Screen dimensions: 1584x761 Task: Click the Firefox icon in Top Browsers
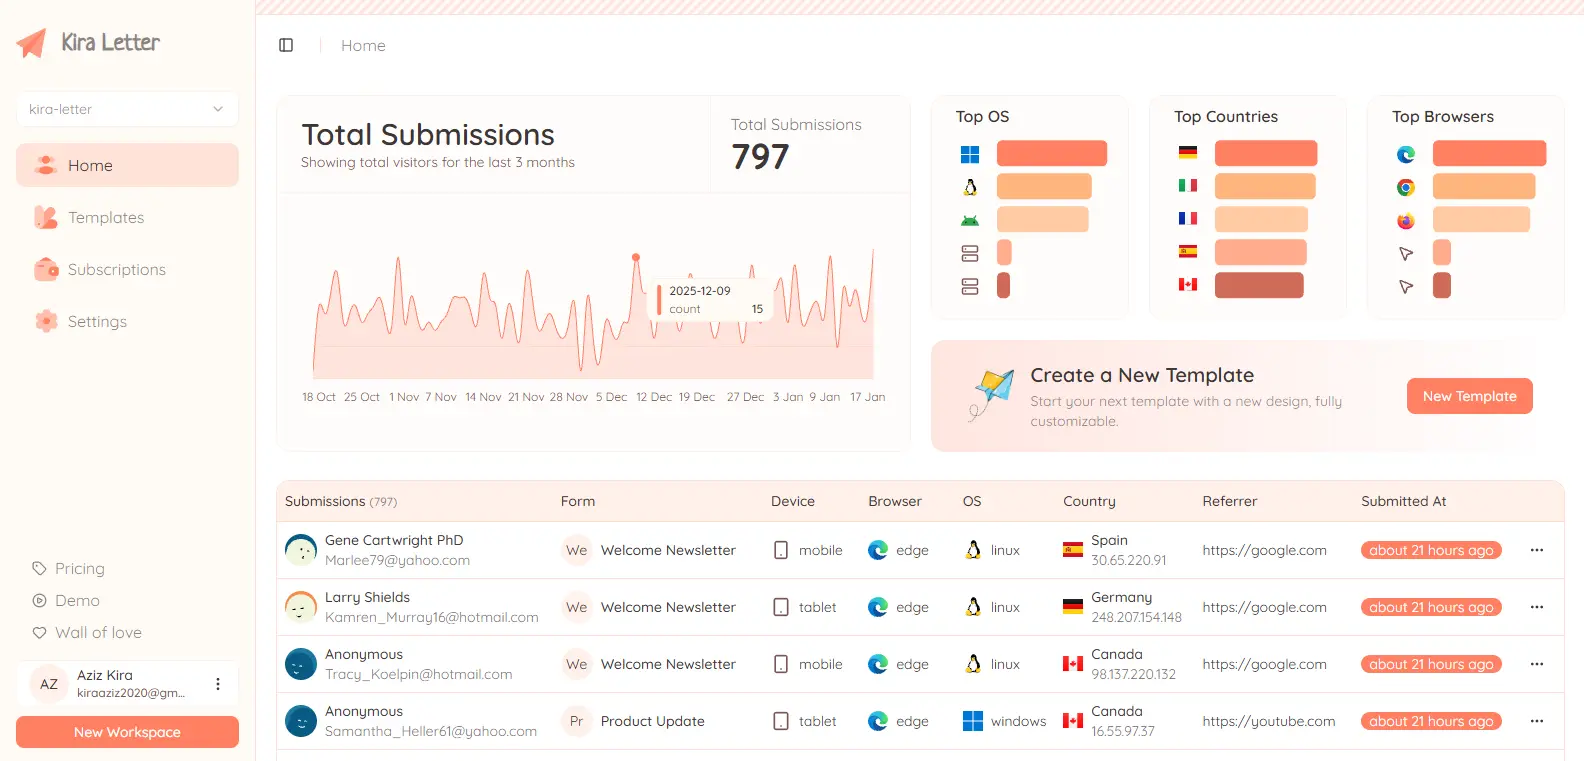pos(1406,220)
